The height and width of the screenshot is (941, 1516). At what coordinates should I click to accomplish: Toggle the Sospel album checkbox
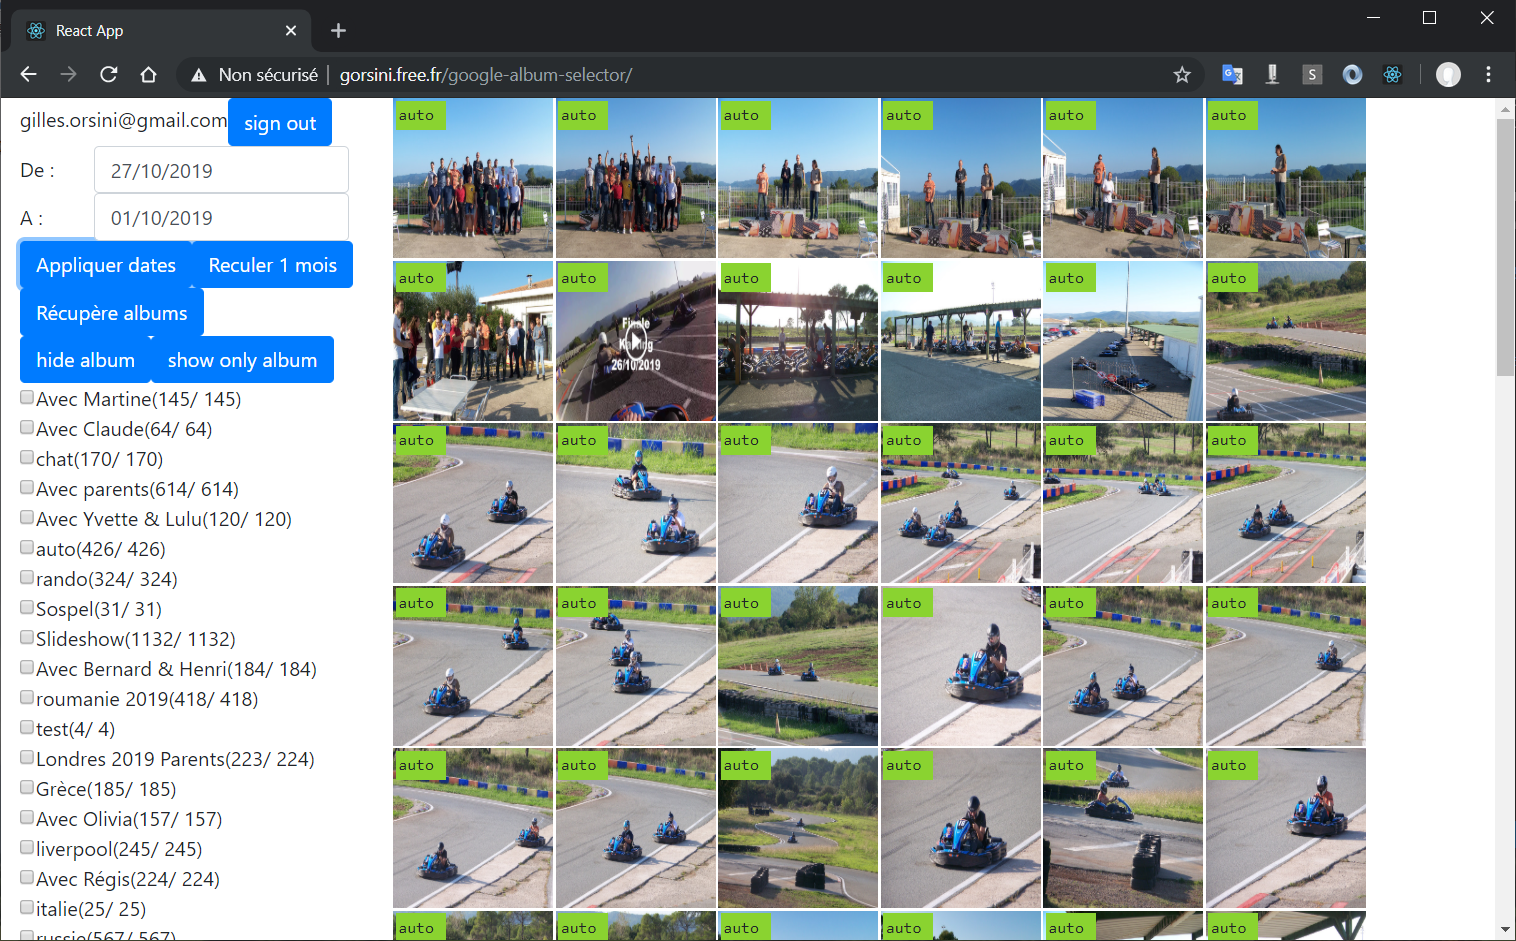pos(27,607)
